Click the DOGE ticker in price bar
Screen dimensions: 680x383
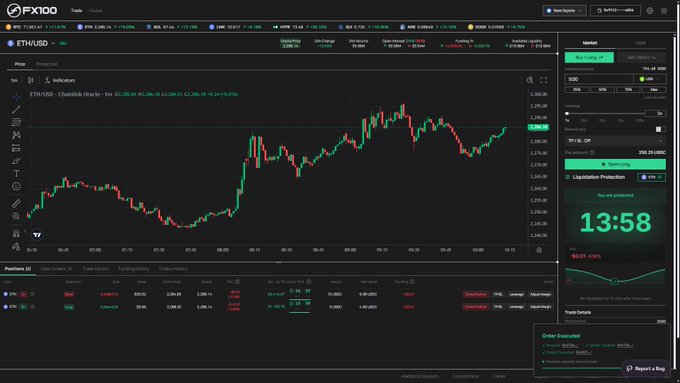click(497, 27)
